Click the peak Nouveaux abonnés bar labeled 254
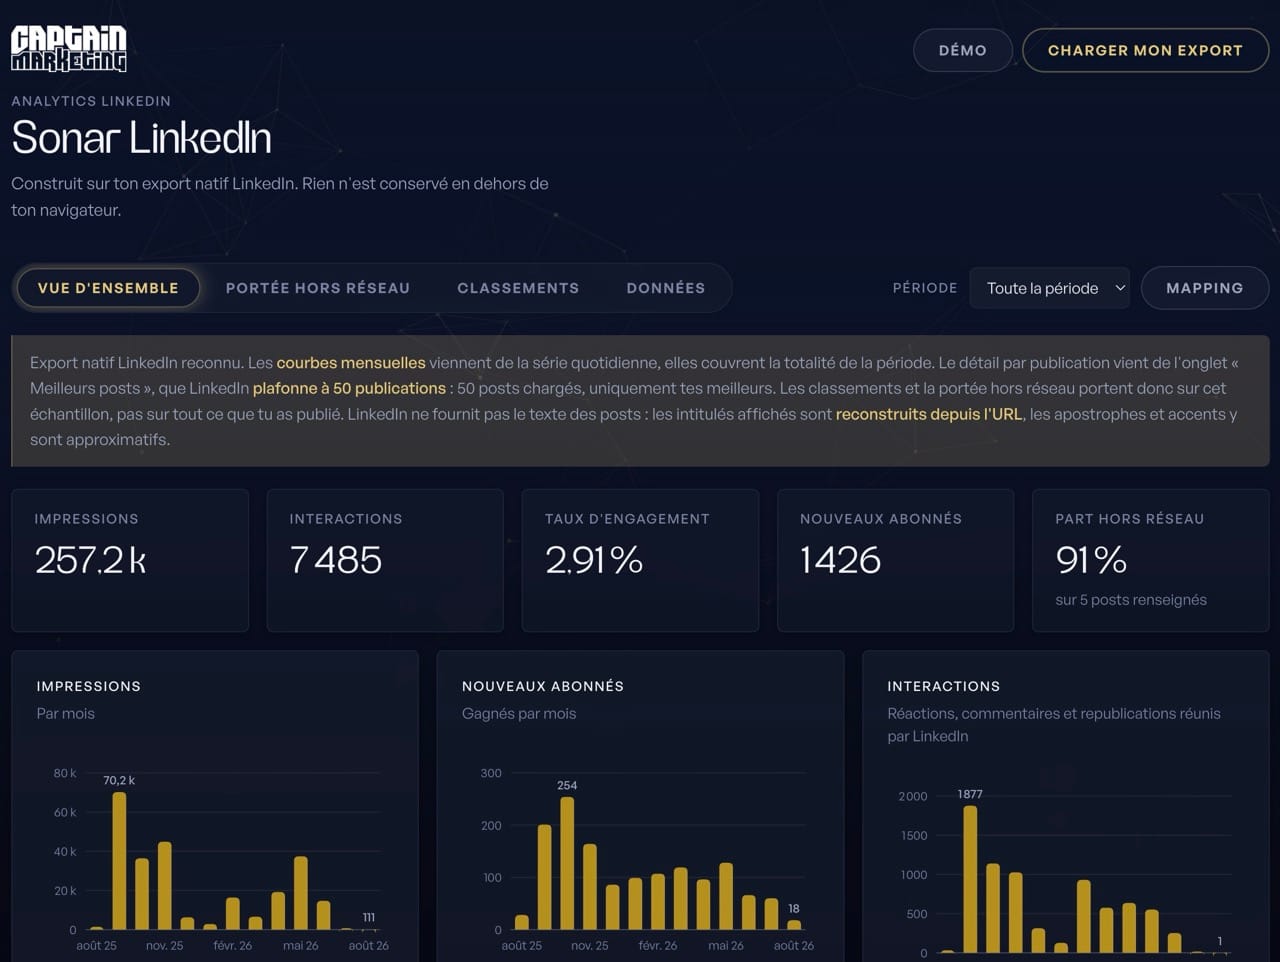This screenshot has width=1280, height=962. coord(567,863)
